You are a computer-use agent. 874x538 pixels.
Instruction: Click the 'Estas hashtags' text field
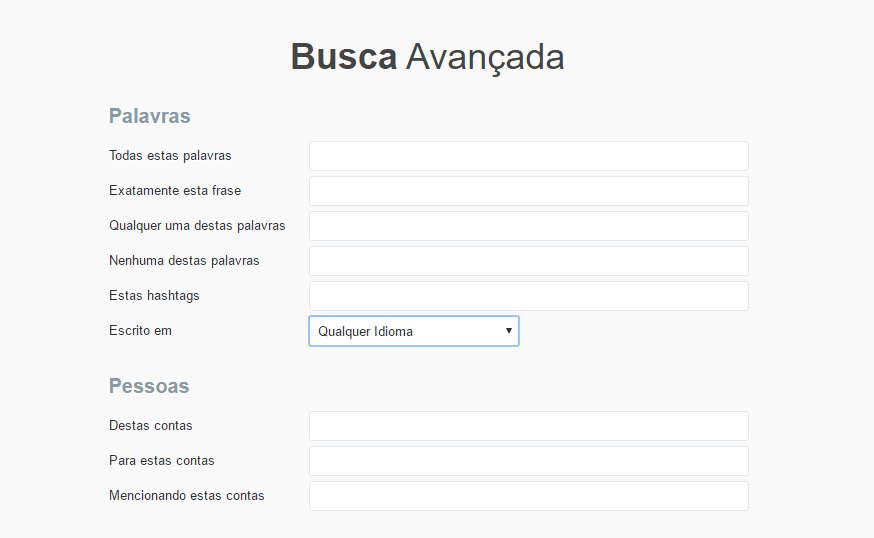pyautogui.click(x=528, y=296)
